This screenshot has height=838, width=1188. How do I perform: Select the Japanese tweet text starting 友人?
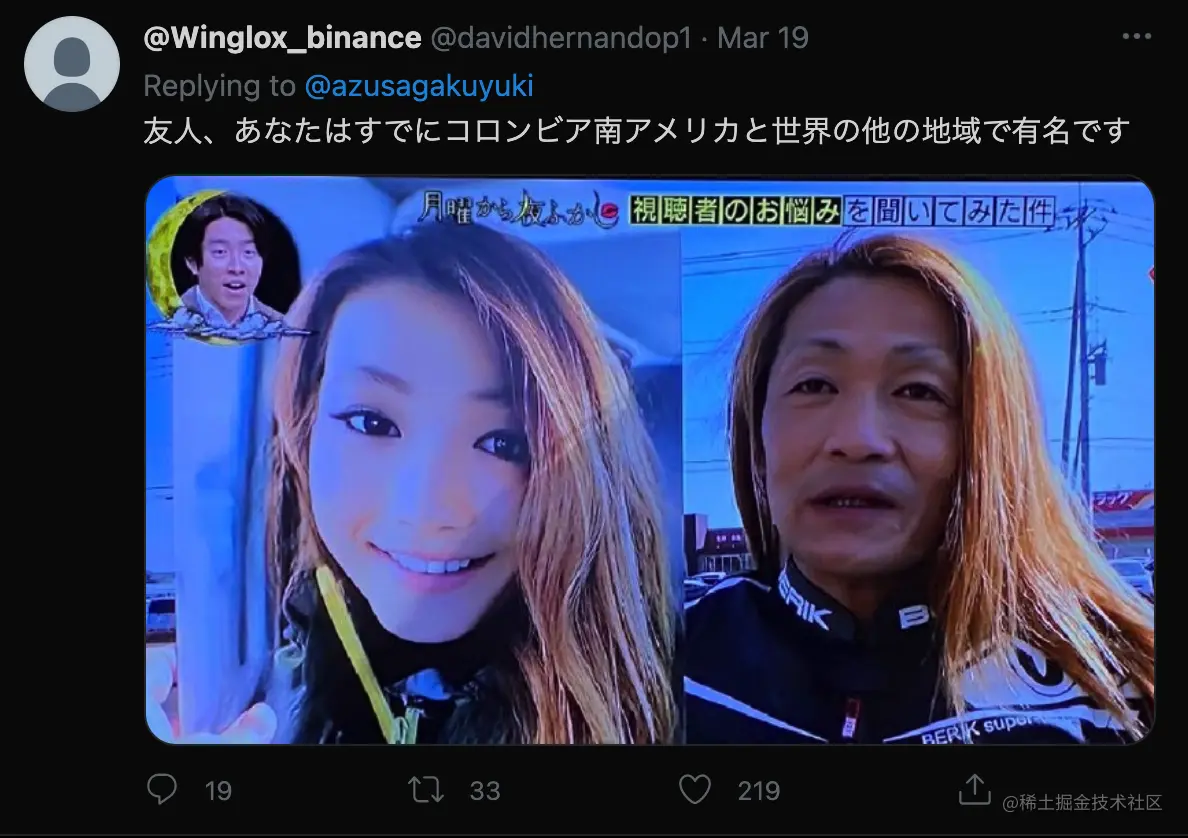click(x=636, y=130)
